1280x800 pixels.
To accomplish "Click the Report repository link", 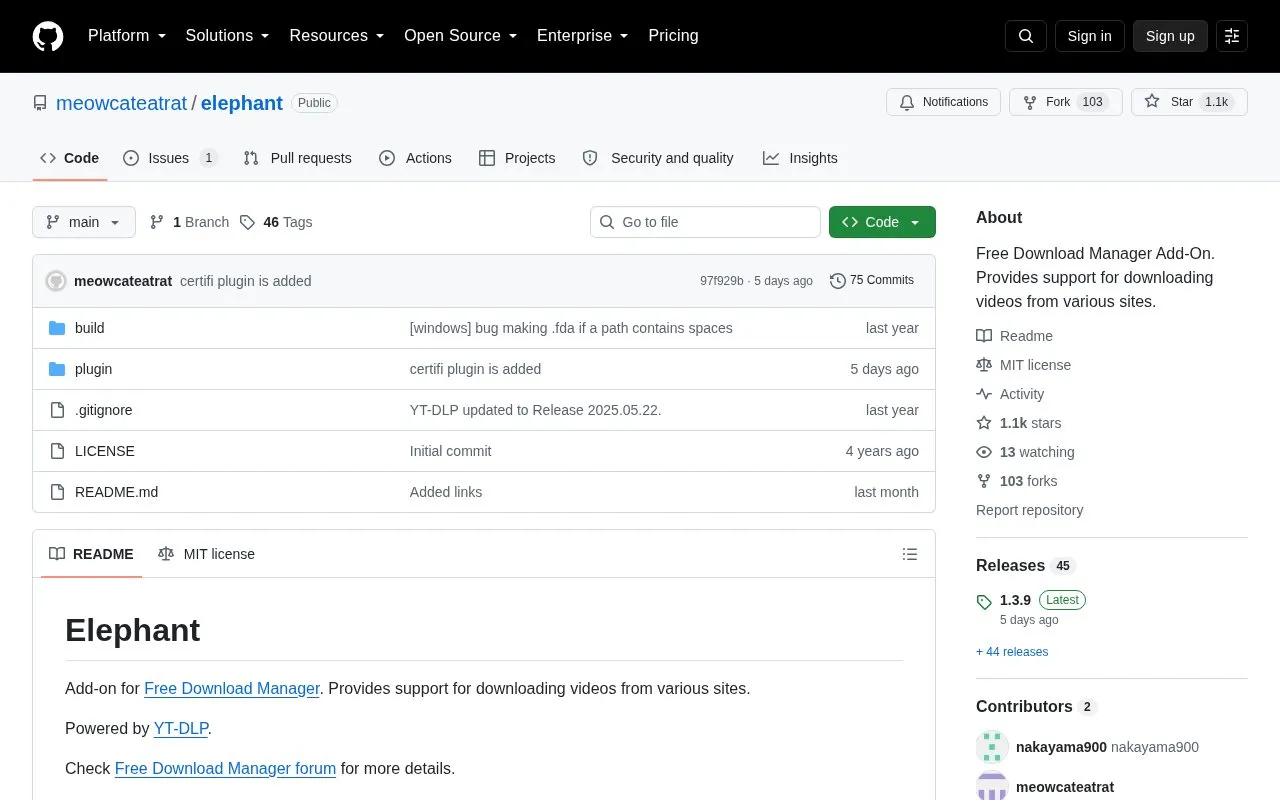I will [1029, 510].
